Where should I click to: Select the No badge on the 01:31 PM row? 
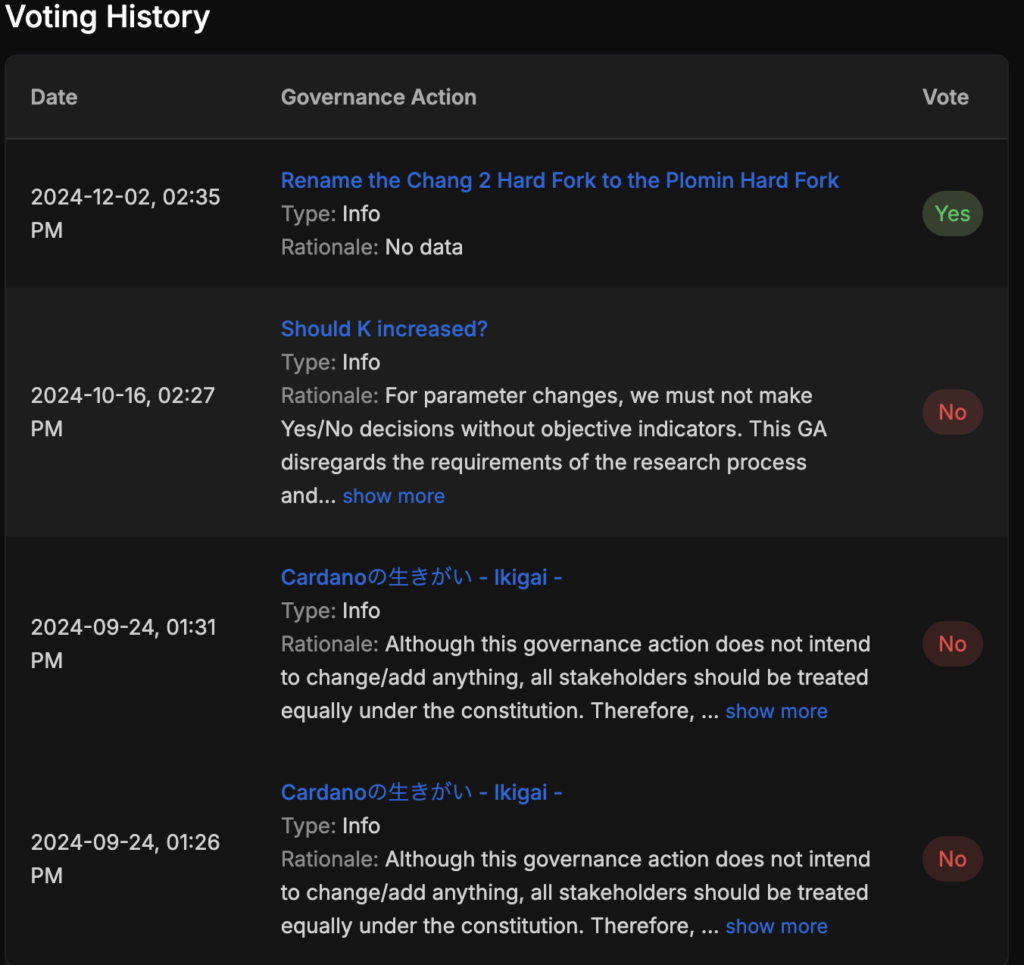pos(952,644)
